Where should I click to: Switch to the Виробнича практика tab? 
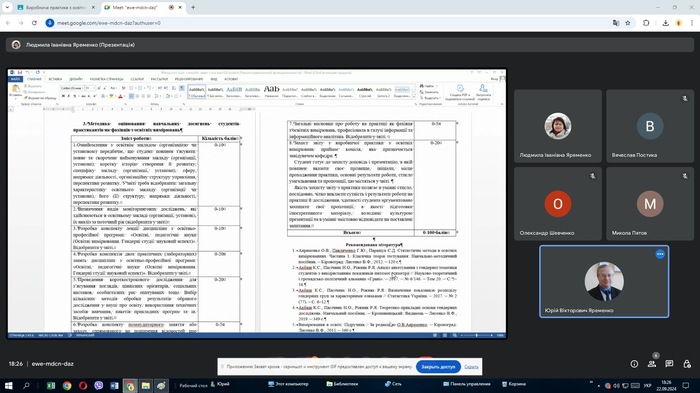click(x=55, y=8)
